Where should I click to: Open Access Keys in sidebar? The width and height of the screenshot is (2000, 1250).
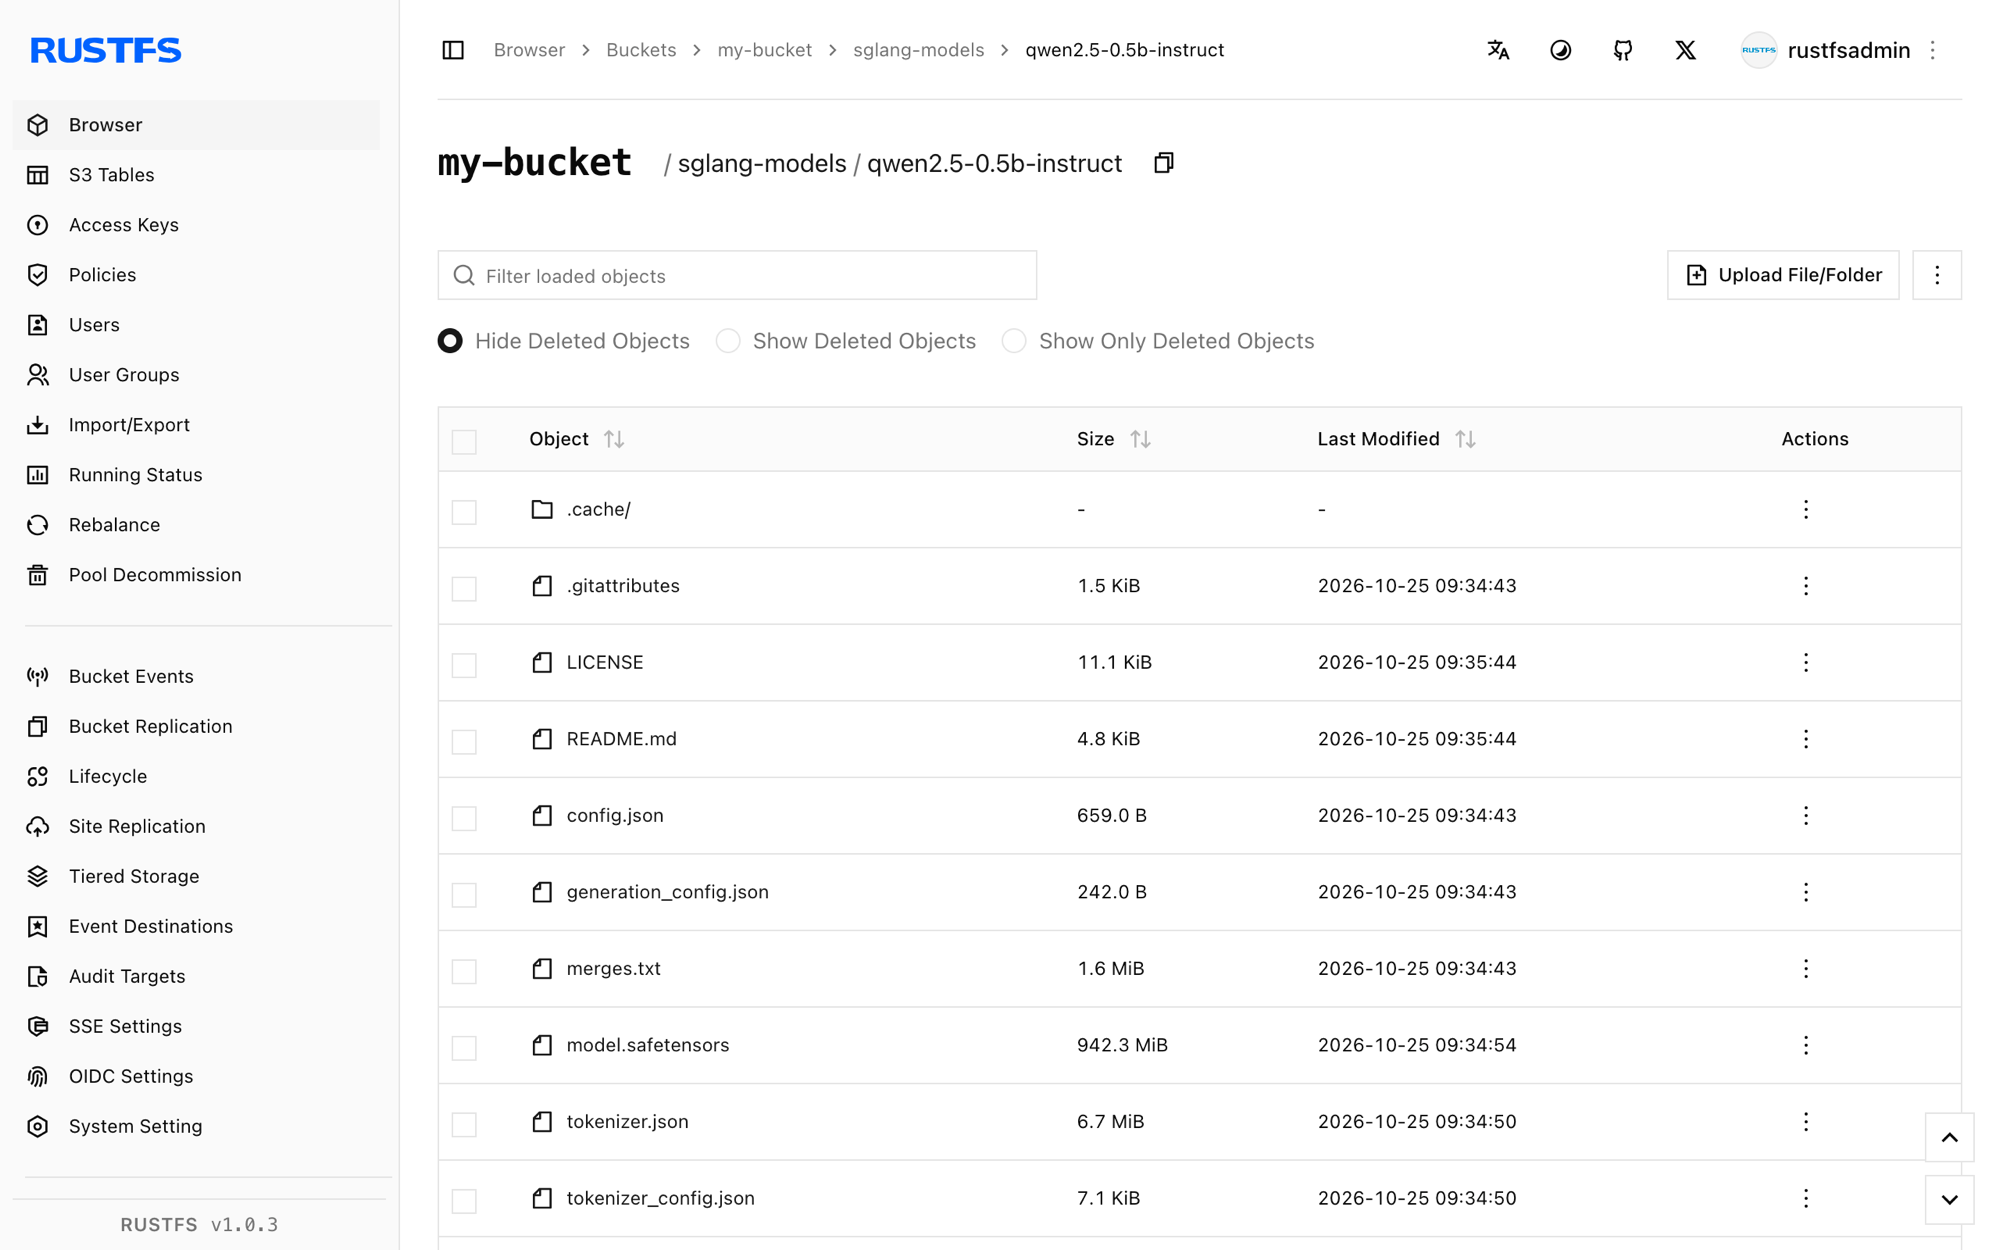click(196, 225)
